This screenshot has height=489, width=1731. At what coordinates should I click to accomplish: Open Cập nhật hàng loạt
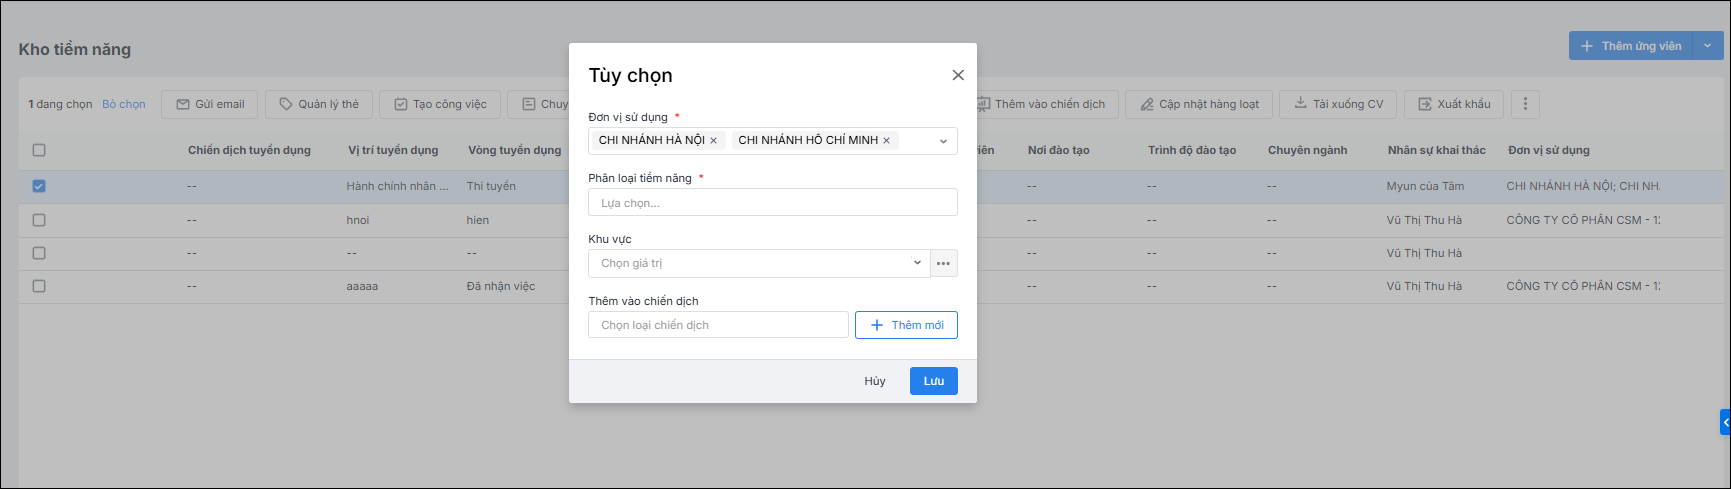point(1199,104)
